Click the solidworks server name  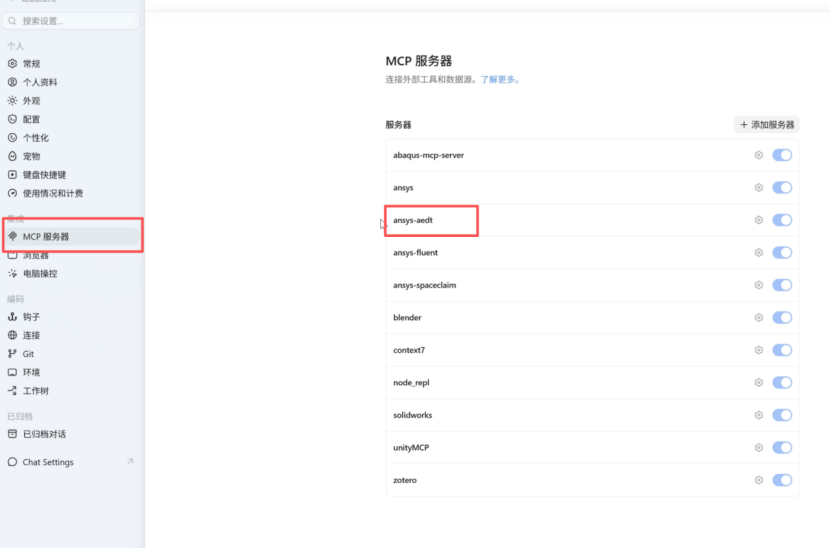click(x=412, y=415)
